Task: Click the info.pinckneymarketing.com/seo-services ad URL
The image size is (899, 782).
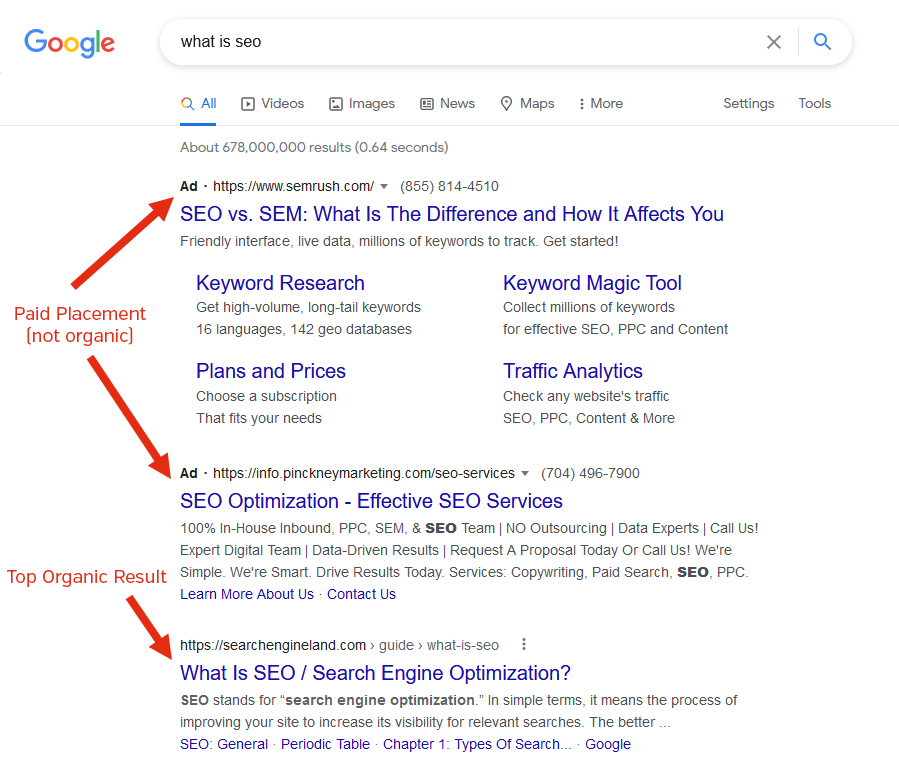Action: (x=364, y=474)
